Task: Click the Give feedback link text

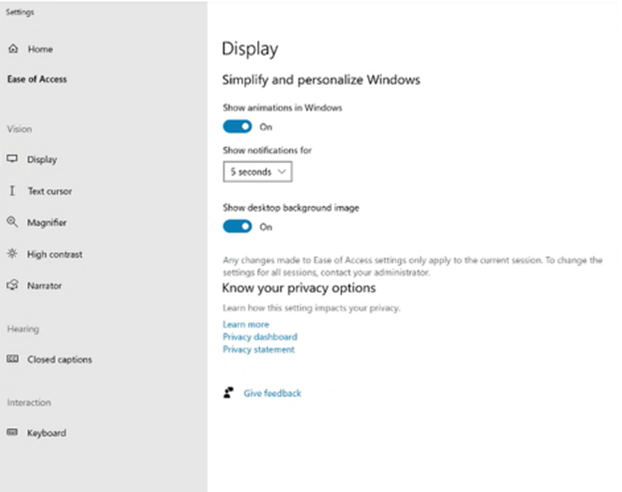Action: 272,394
